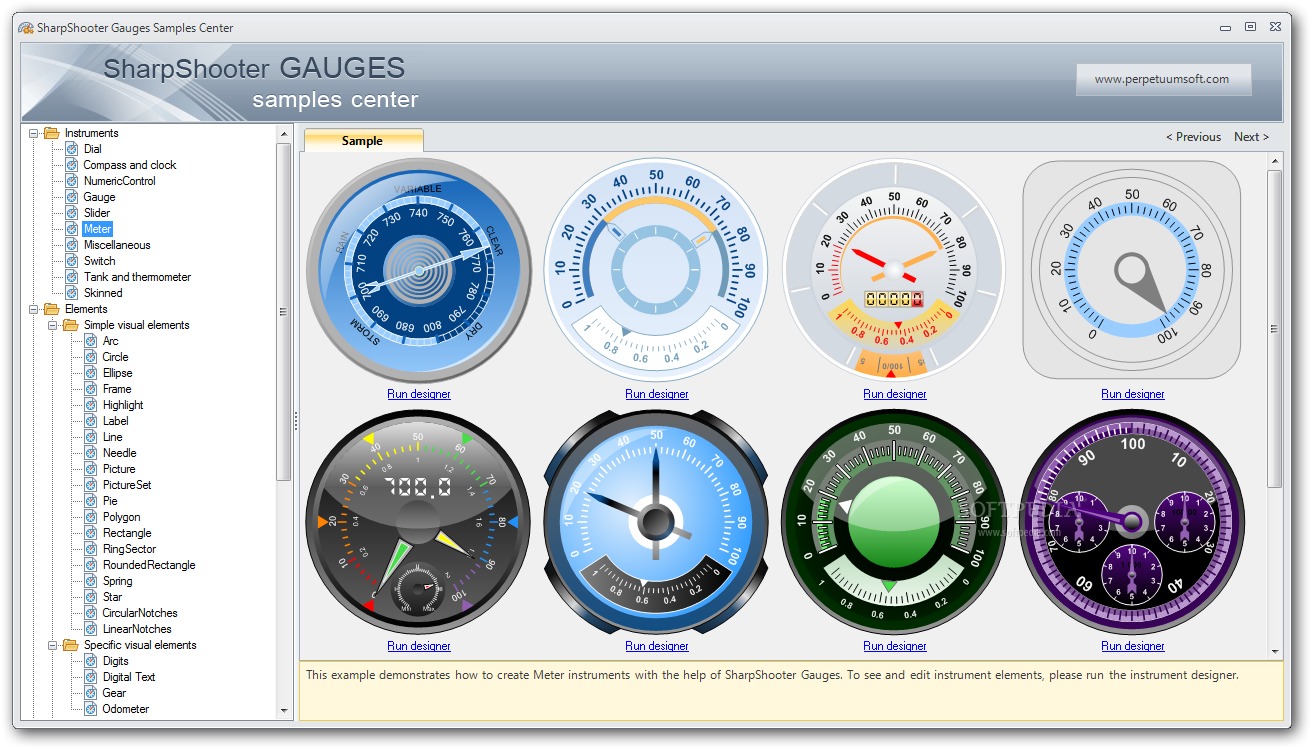
Task: Click the icon beside Meter item
Action: (72, 229)
